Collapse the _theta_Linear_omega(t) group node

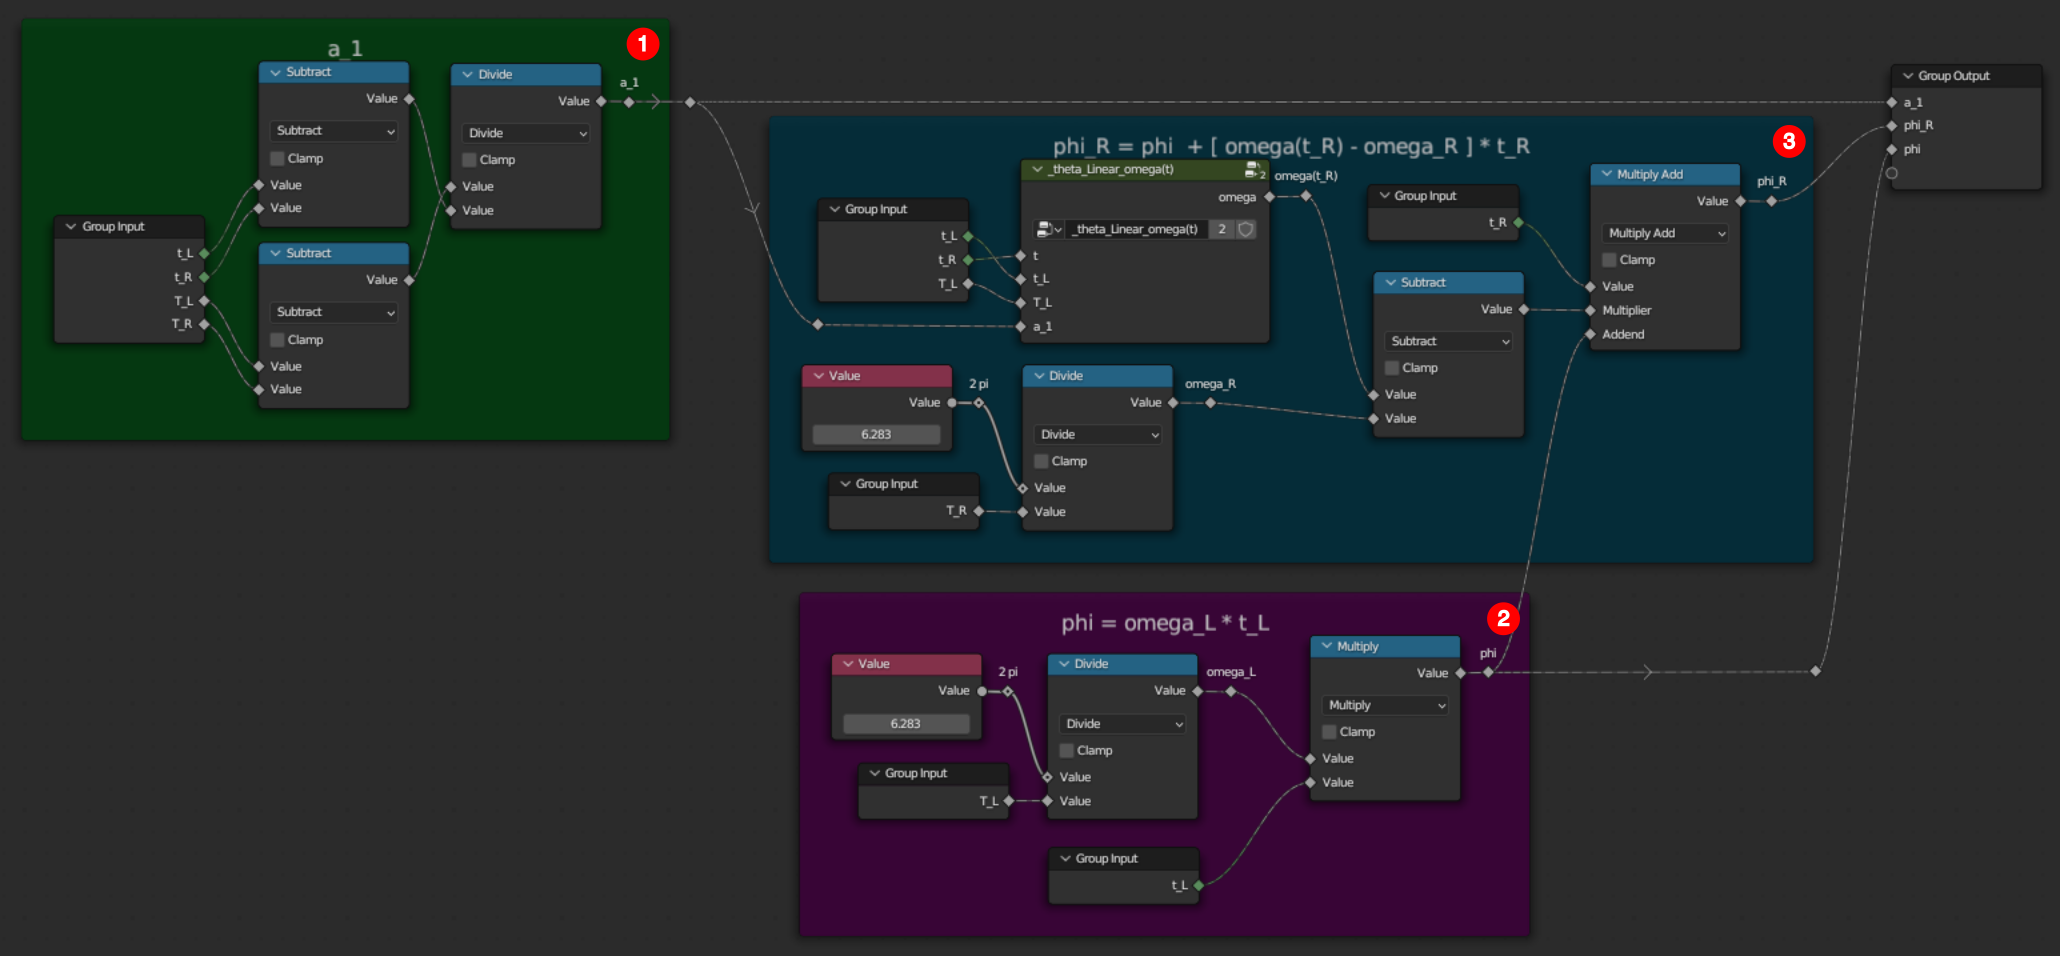pos(1037,169)
